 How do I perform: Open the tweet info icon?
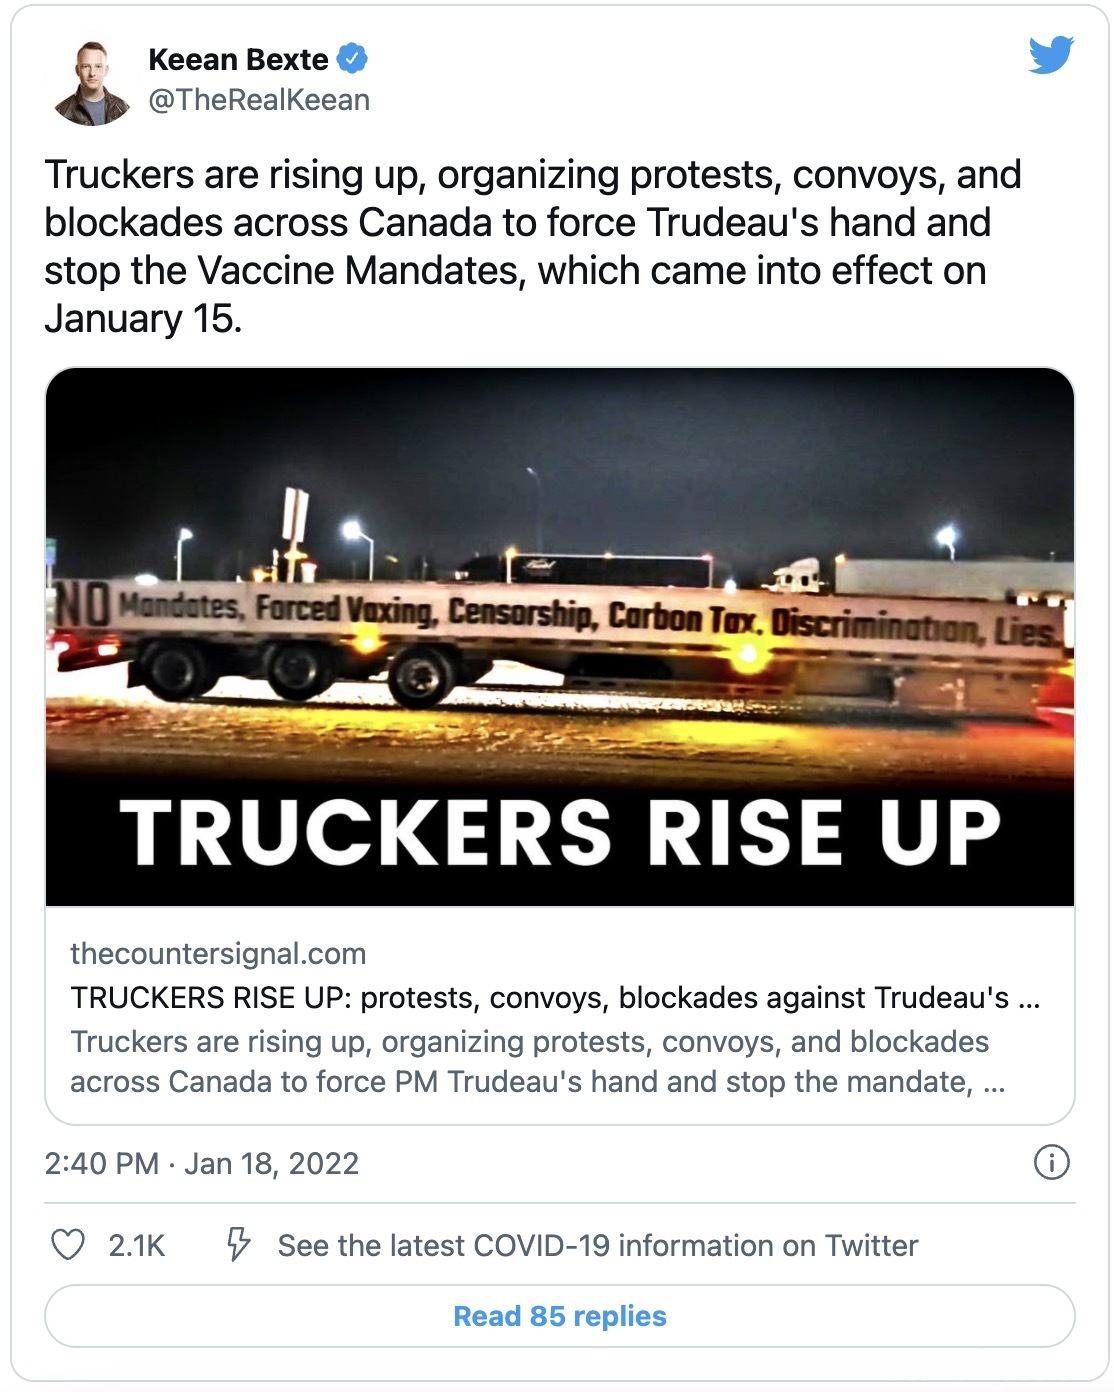point(1051,1162)
